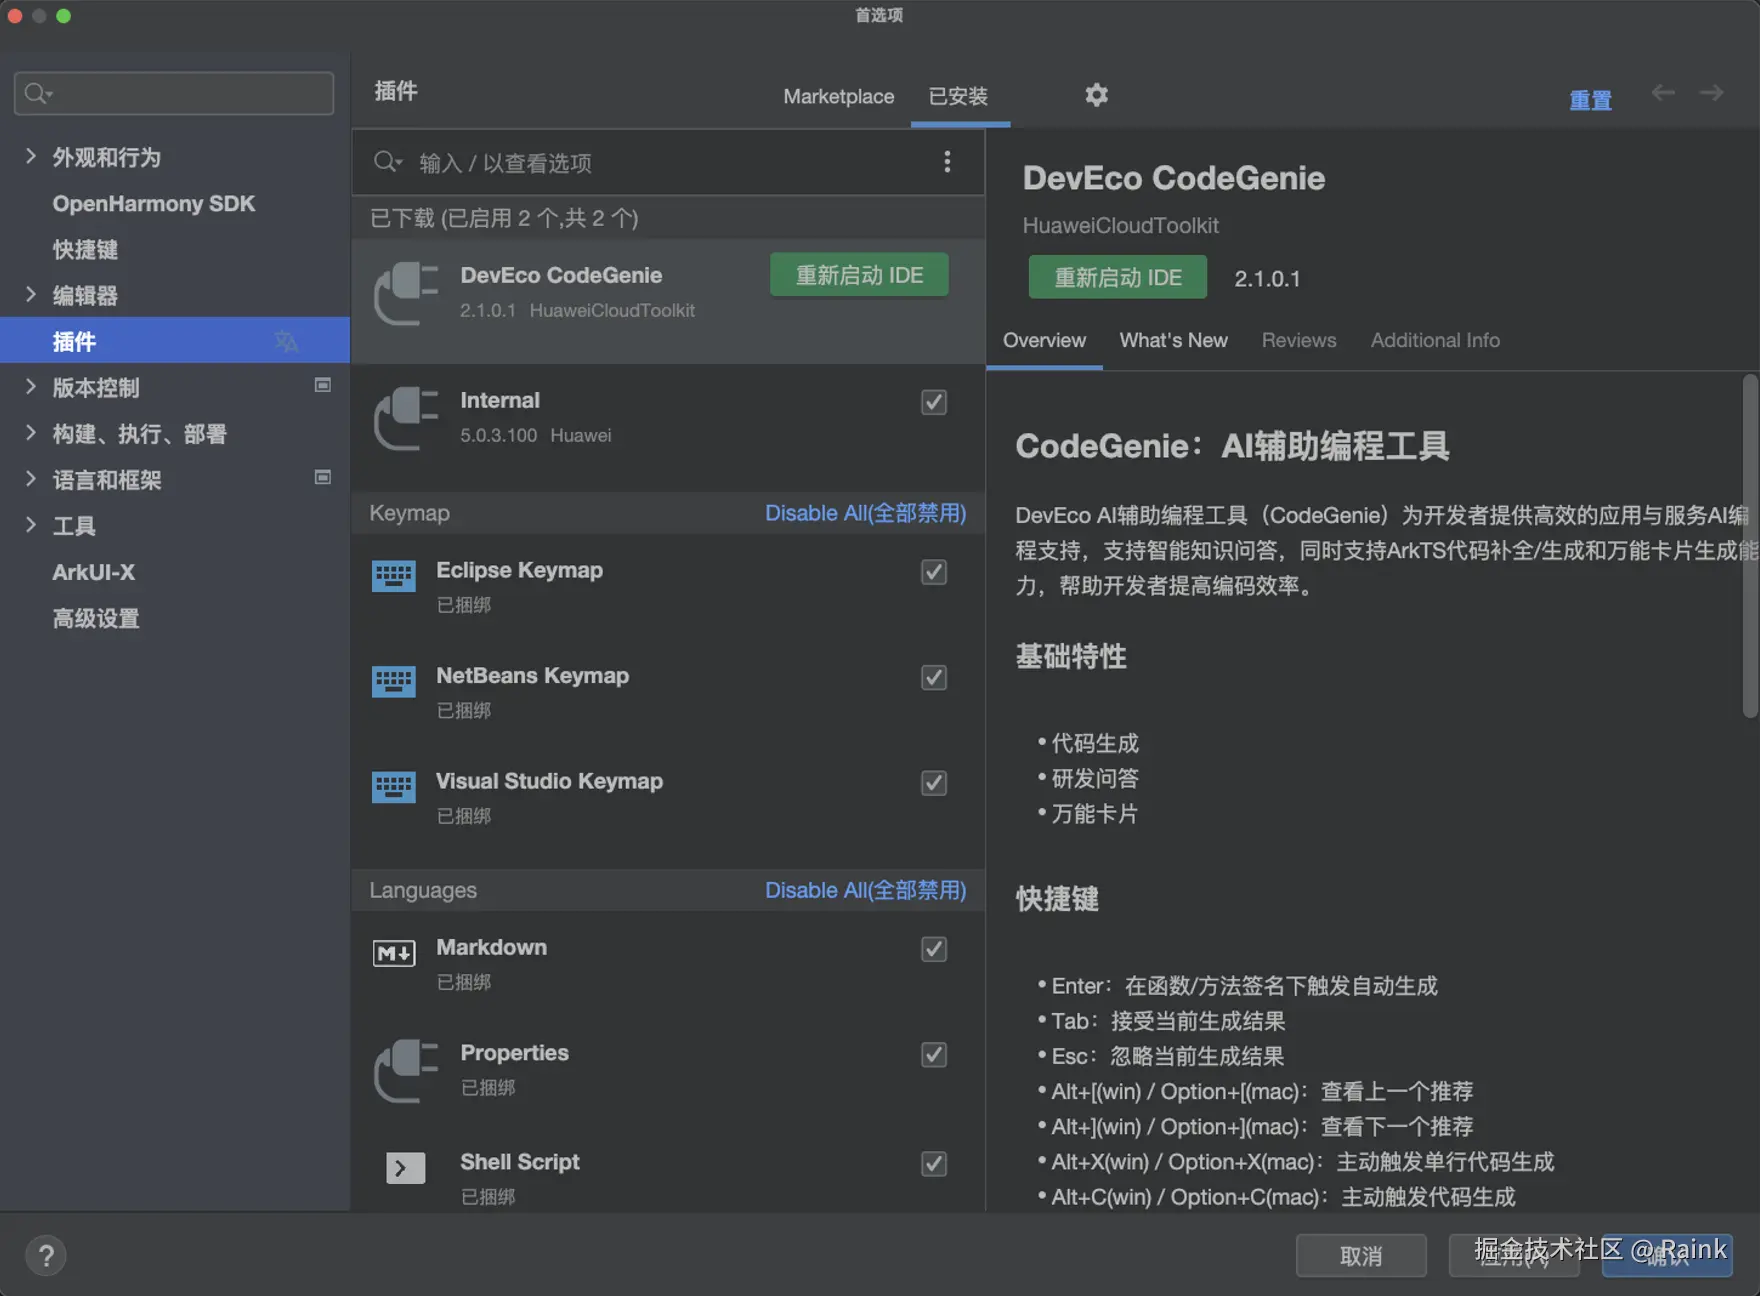The height and width of the screenshot is (1296, 1760).
Task: Select the Markdown plugin name
Action: pyautogui.click(x=492, y=947)
